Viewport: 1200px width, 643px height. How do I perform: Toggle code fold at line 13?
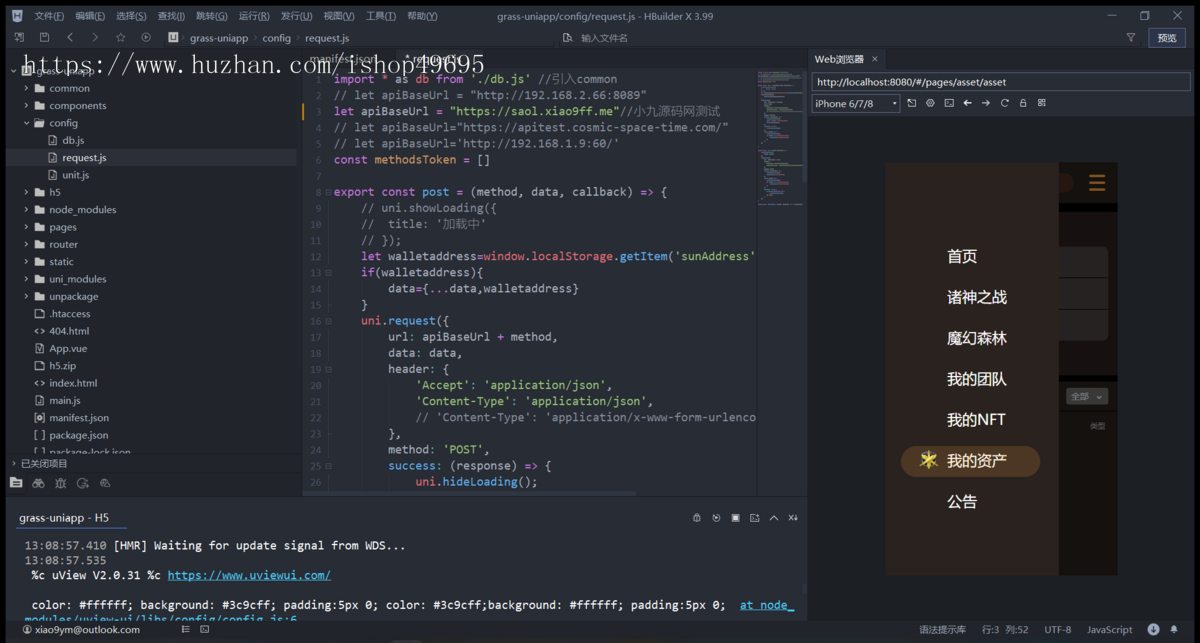pos(327,273)
